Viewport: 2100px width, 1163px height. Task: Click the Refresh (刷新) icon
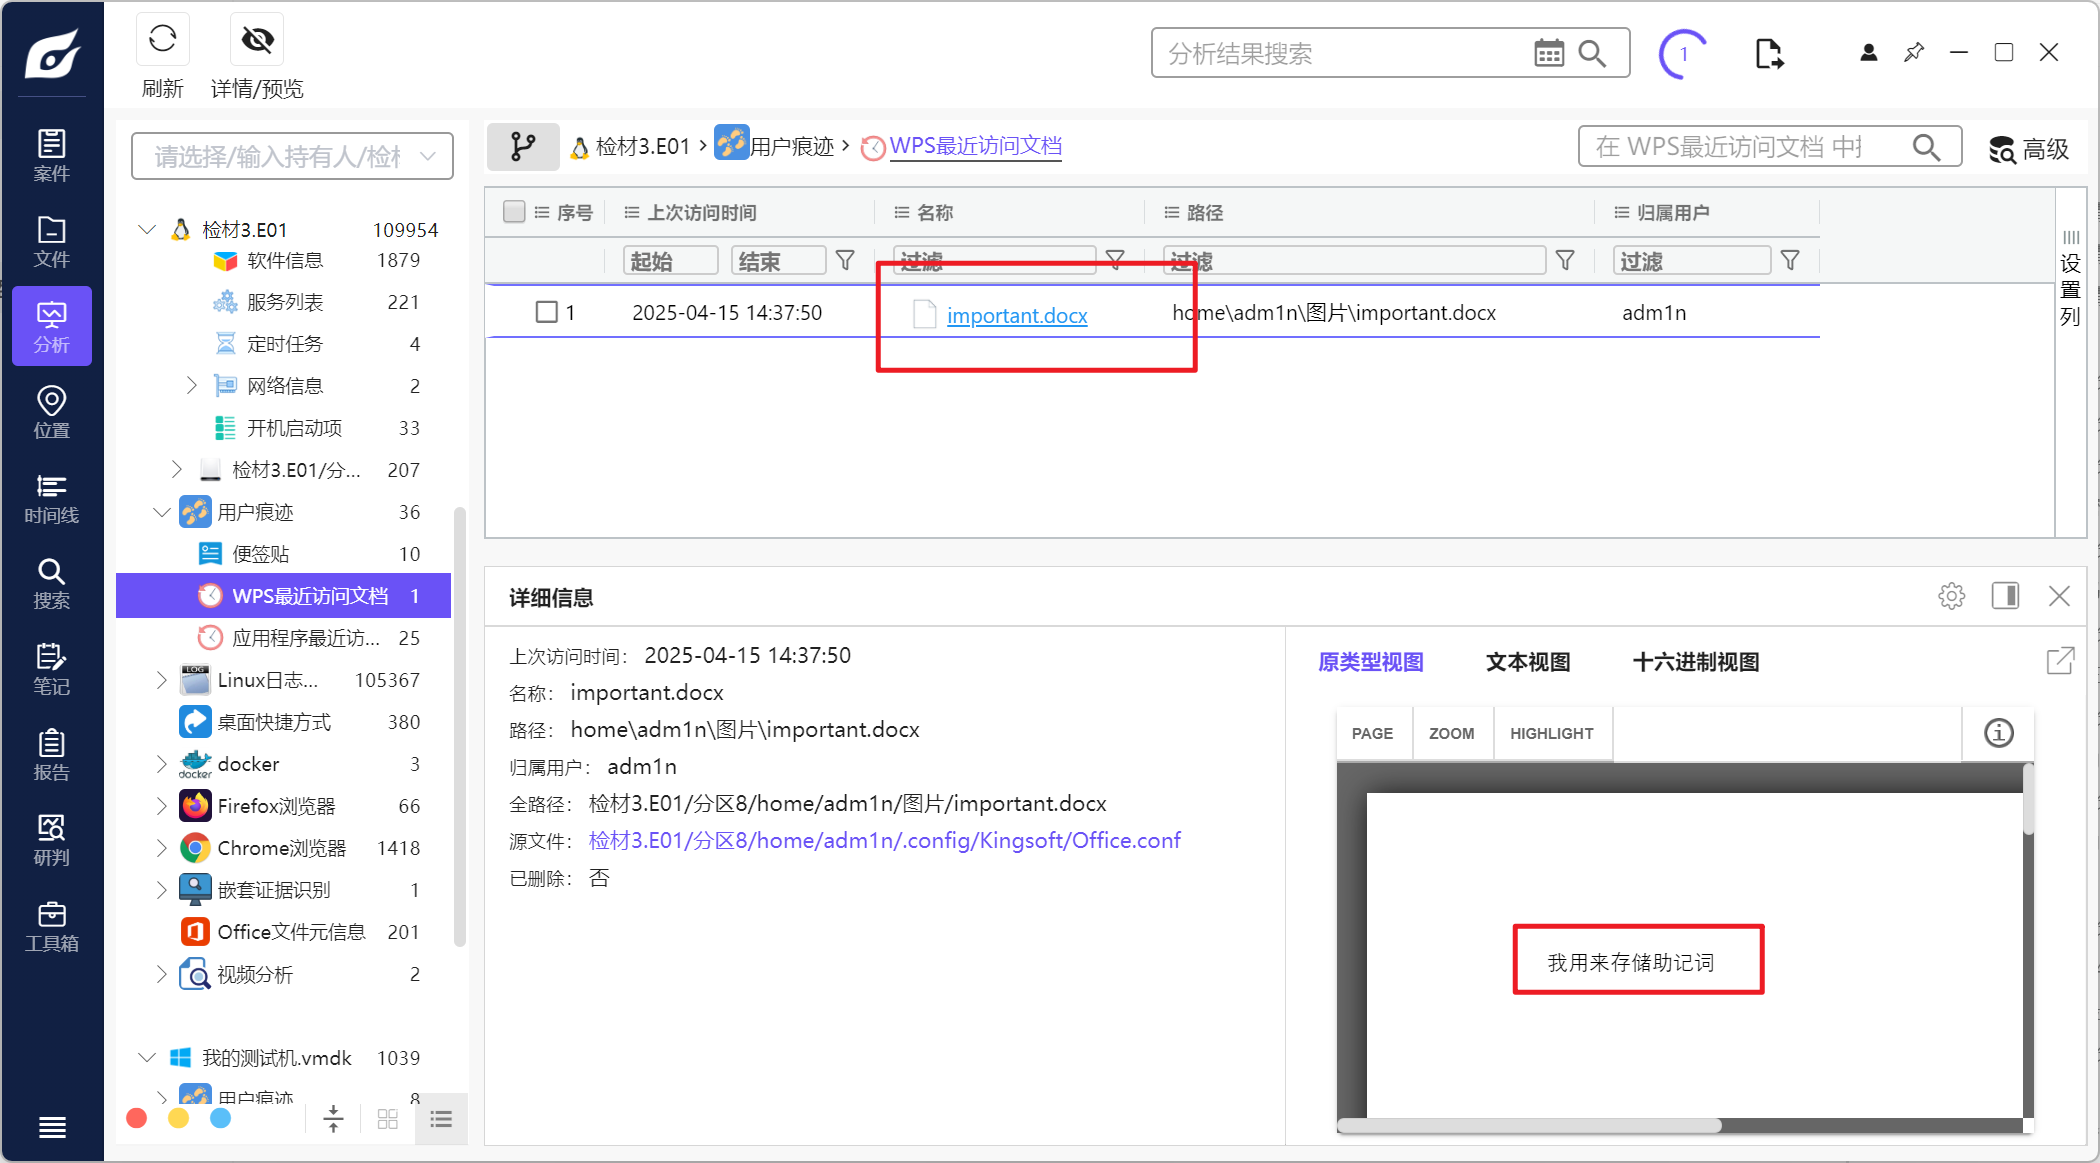(x=162, y=40)
